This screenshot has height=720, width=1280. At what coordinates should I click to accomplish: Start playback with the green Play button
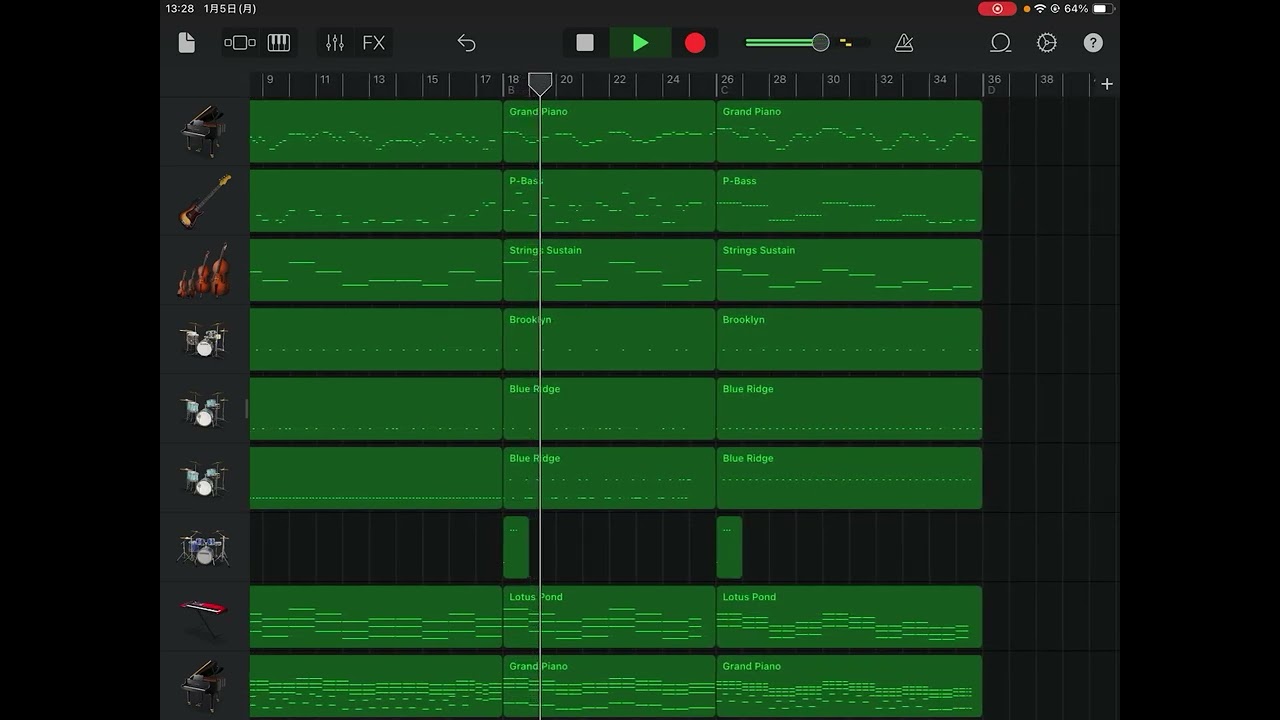640,43
